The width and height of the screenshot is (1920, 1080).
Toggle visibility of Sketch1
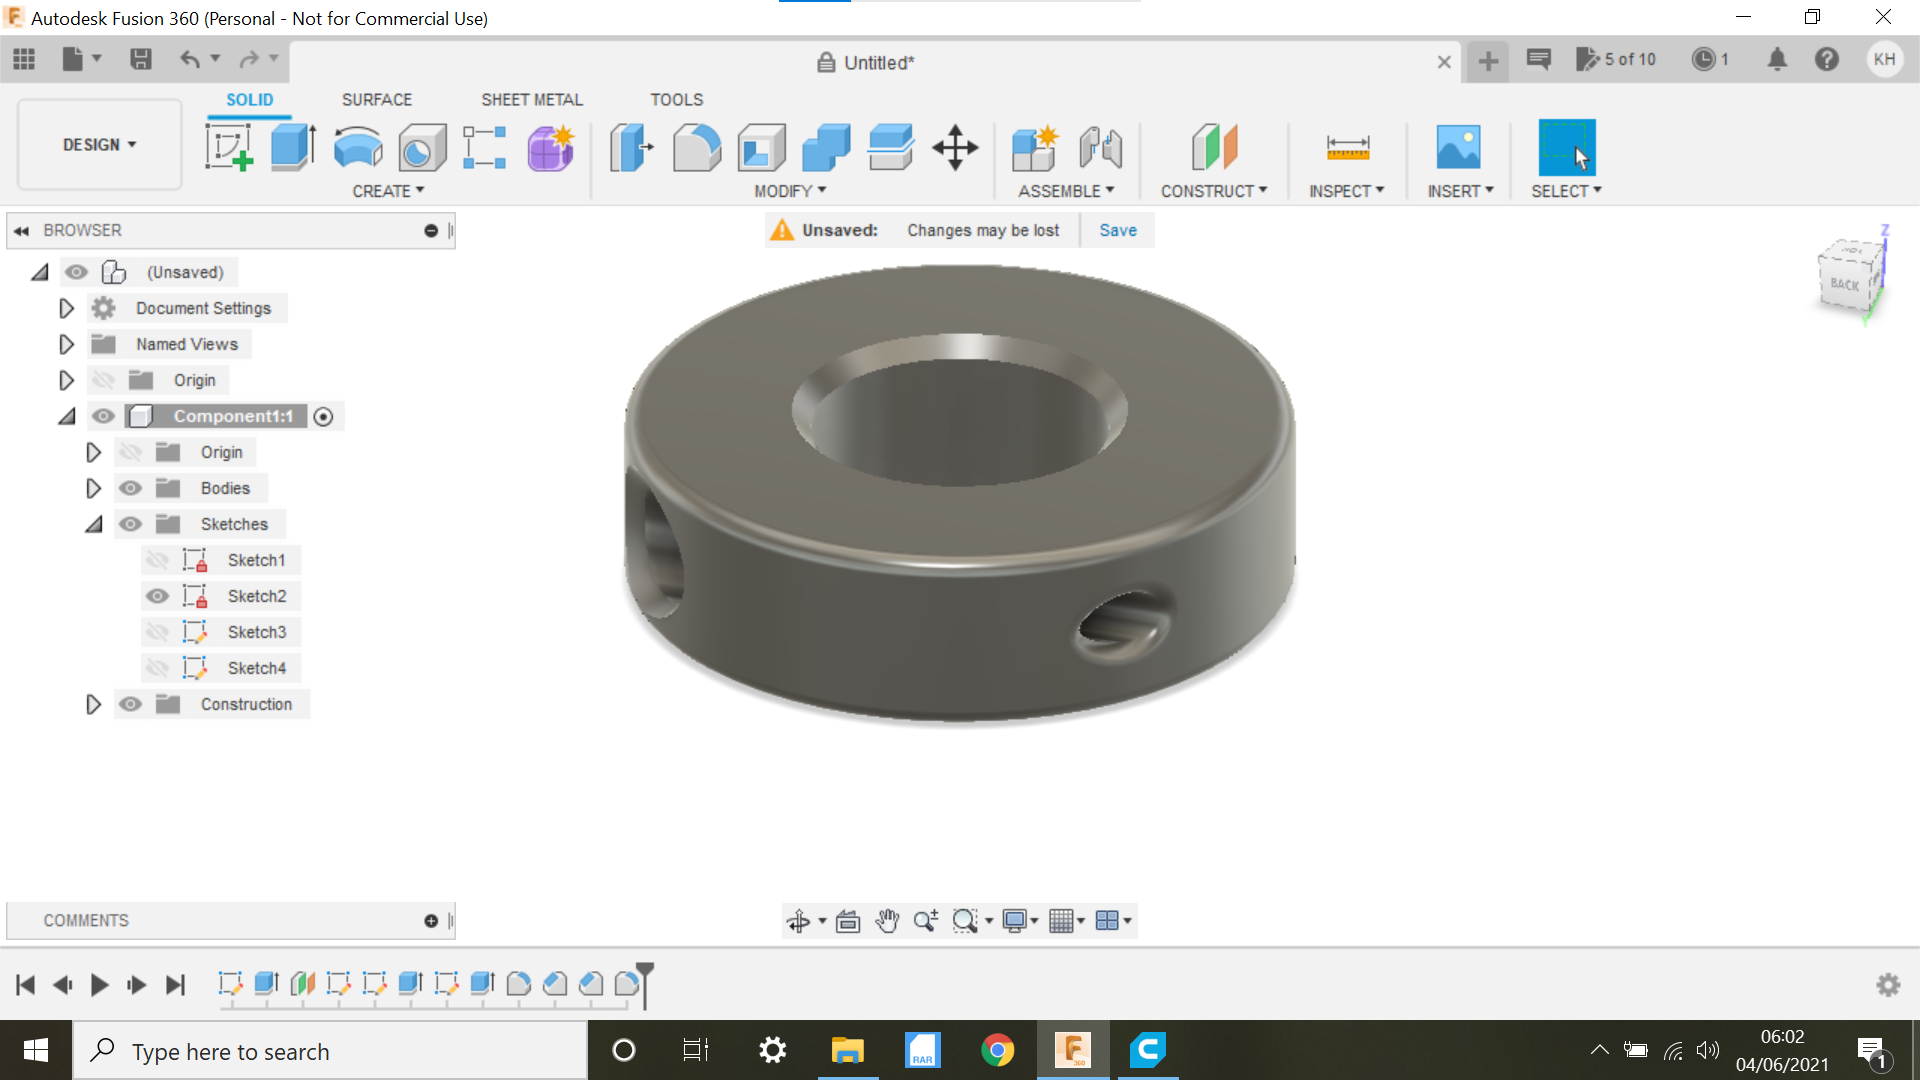(157, 559)
